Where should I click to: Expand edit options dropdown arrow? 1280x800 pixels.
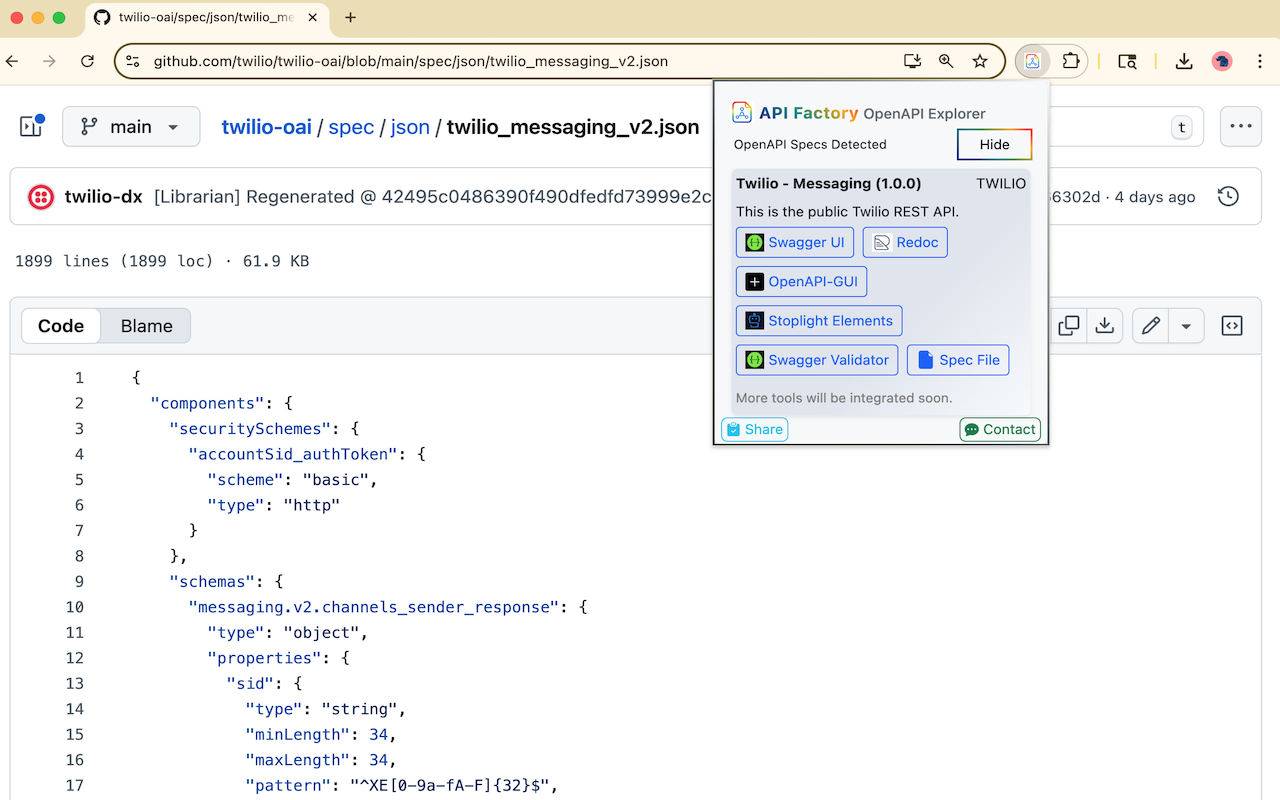coord(1185,326)
